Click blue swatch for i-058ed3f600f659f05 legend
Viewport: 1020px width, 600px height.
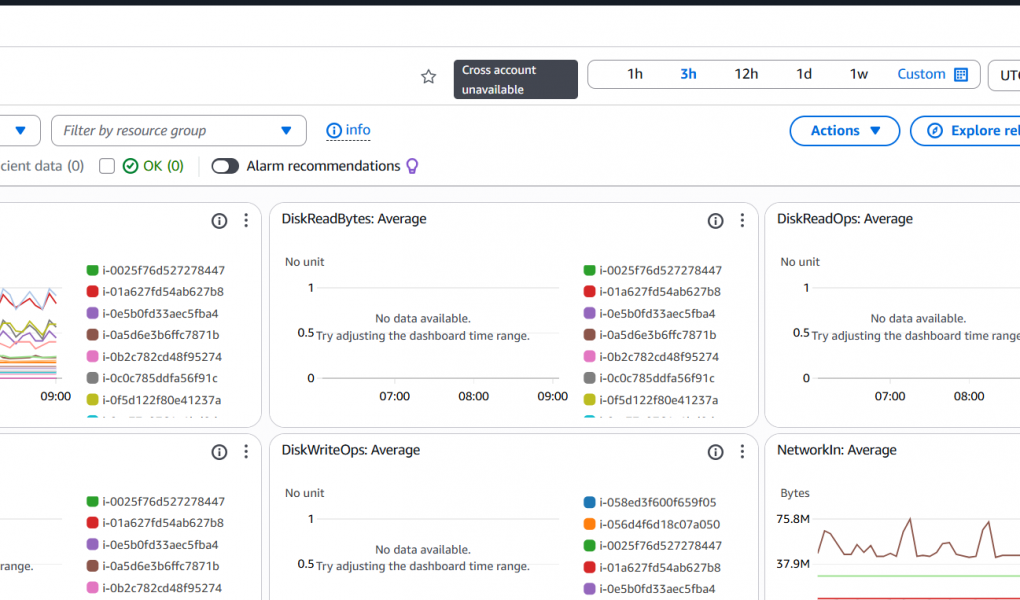589,502
